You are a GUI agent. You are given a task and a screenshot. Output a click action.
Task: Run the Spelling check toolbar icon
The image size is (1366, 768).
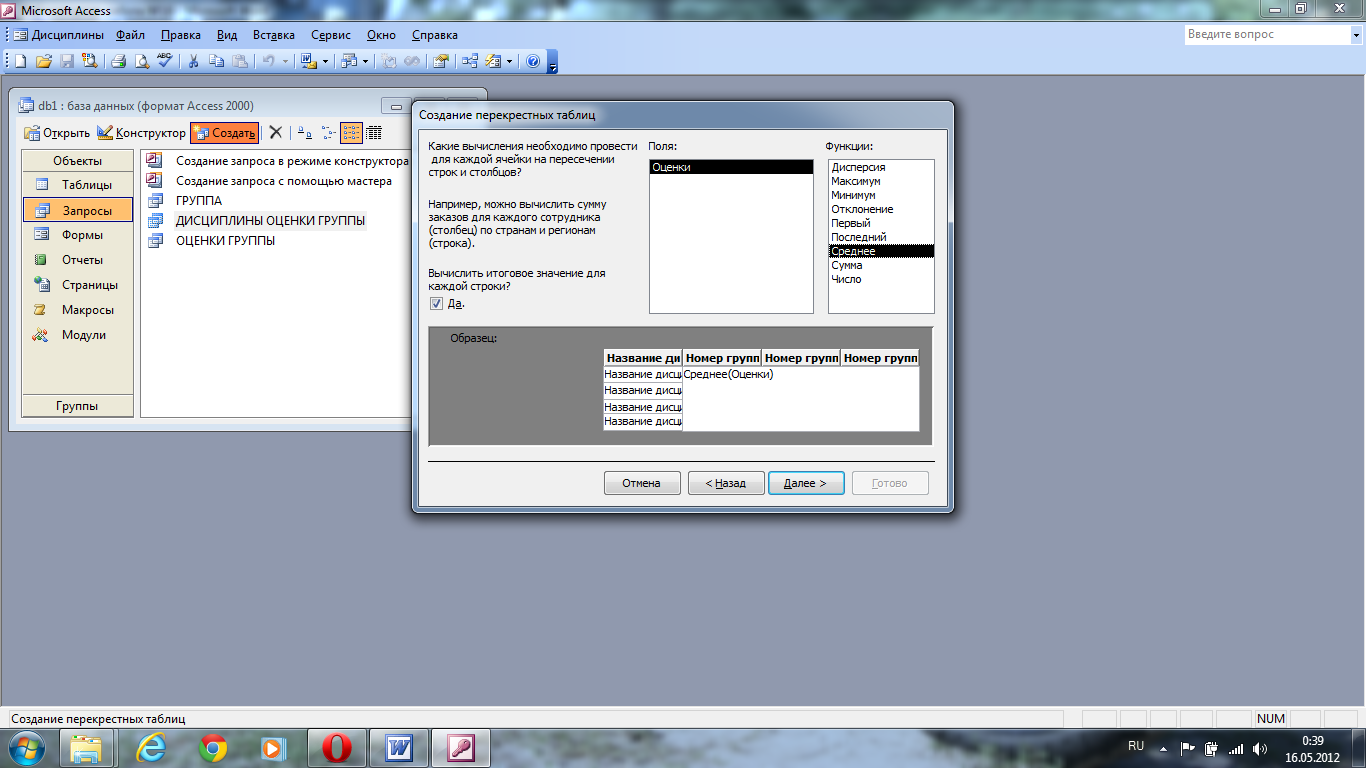[165, 61]
